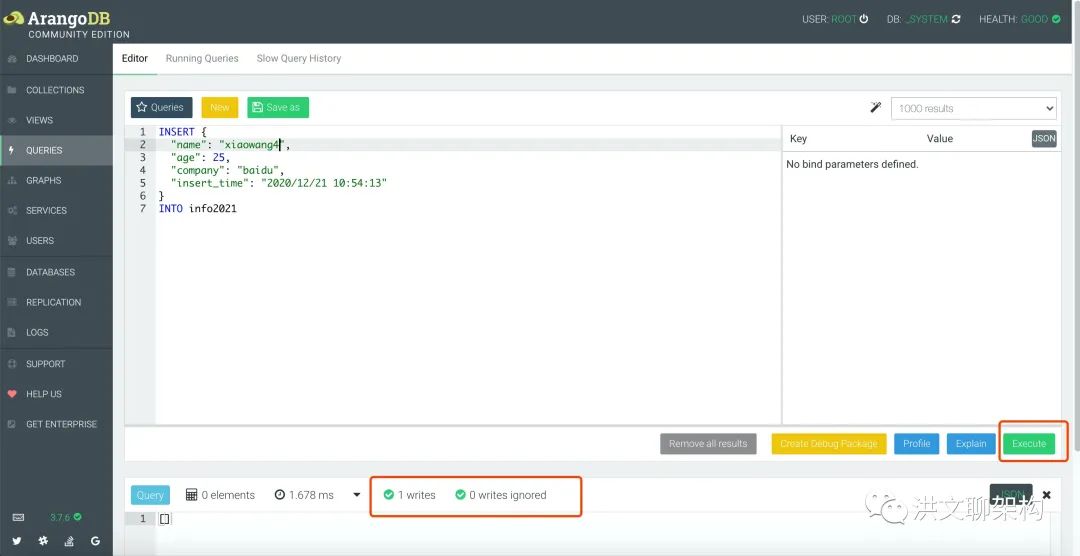1080x556 pixels.
Task: Open the Logs document icon
Action: point(12,332)
